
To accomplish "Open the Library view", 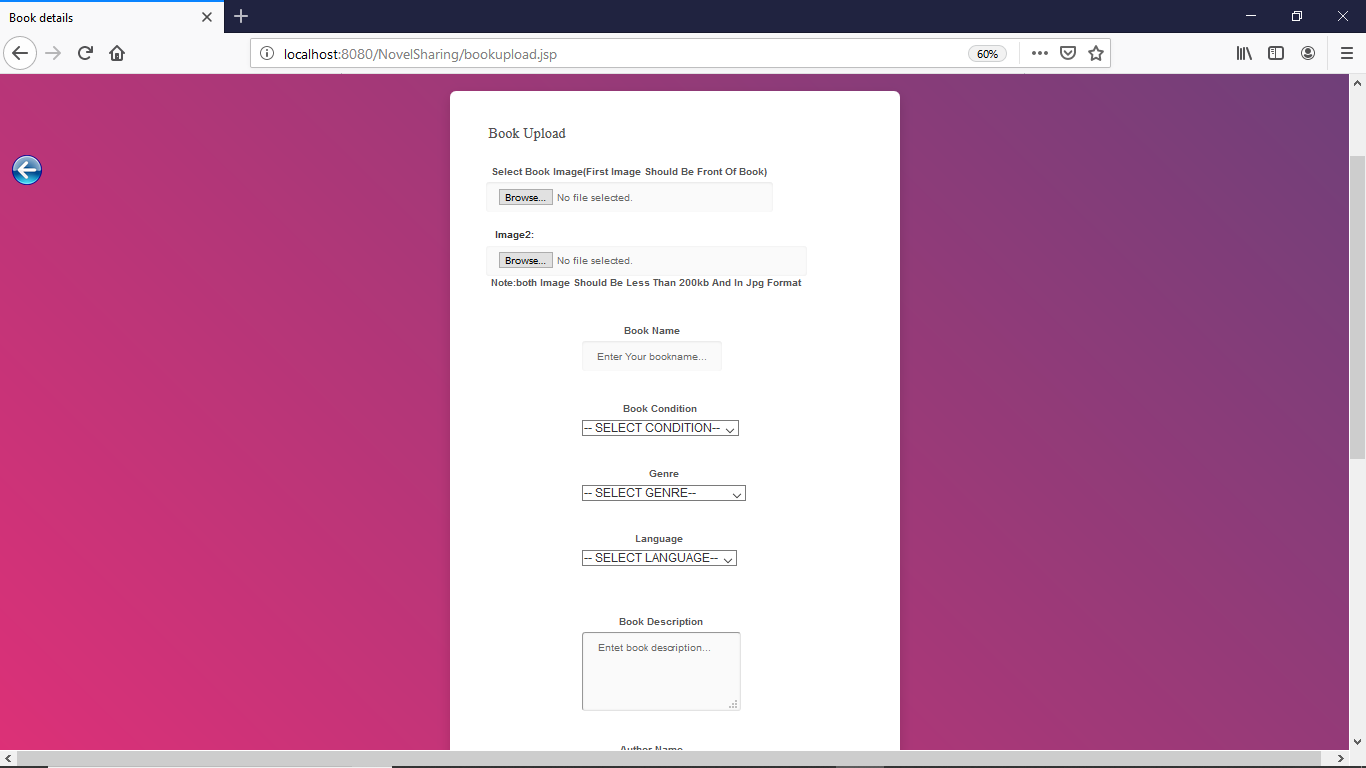I will point(1244,53).
